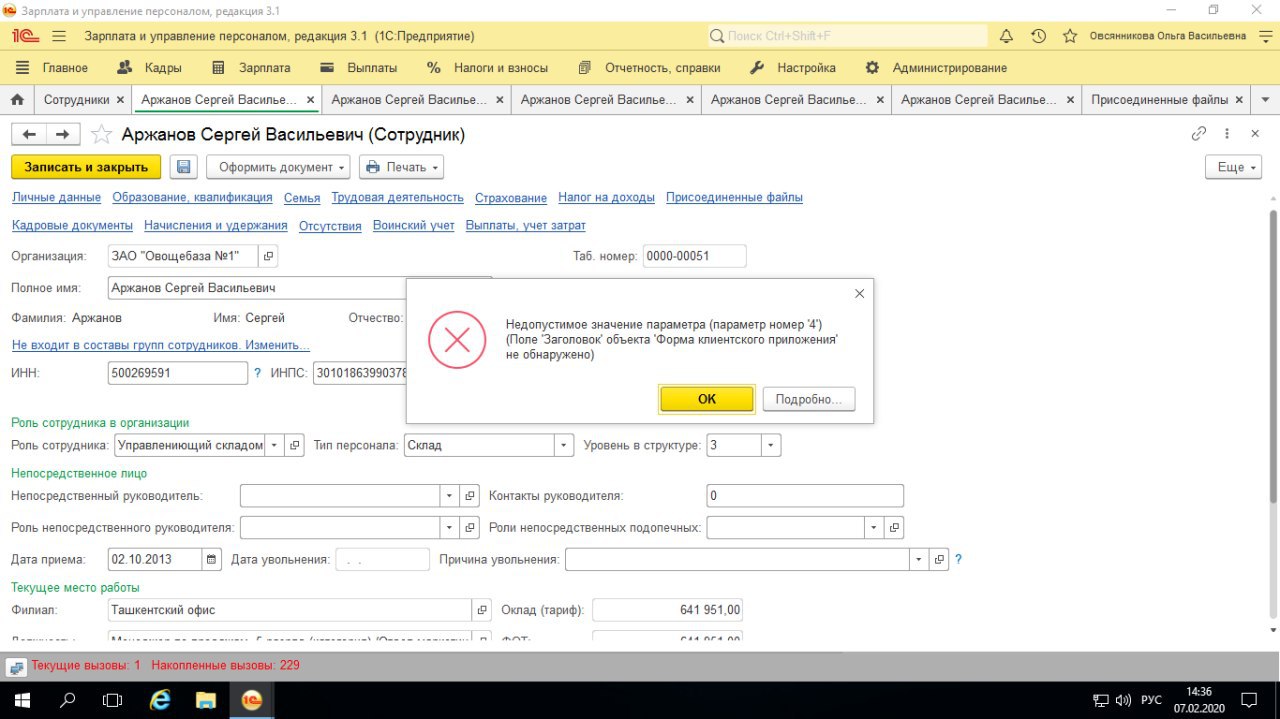This screenshot has width=1280, height=719.
Task: Open Воинский учет link
Action: [x=414, y=226]
